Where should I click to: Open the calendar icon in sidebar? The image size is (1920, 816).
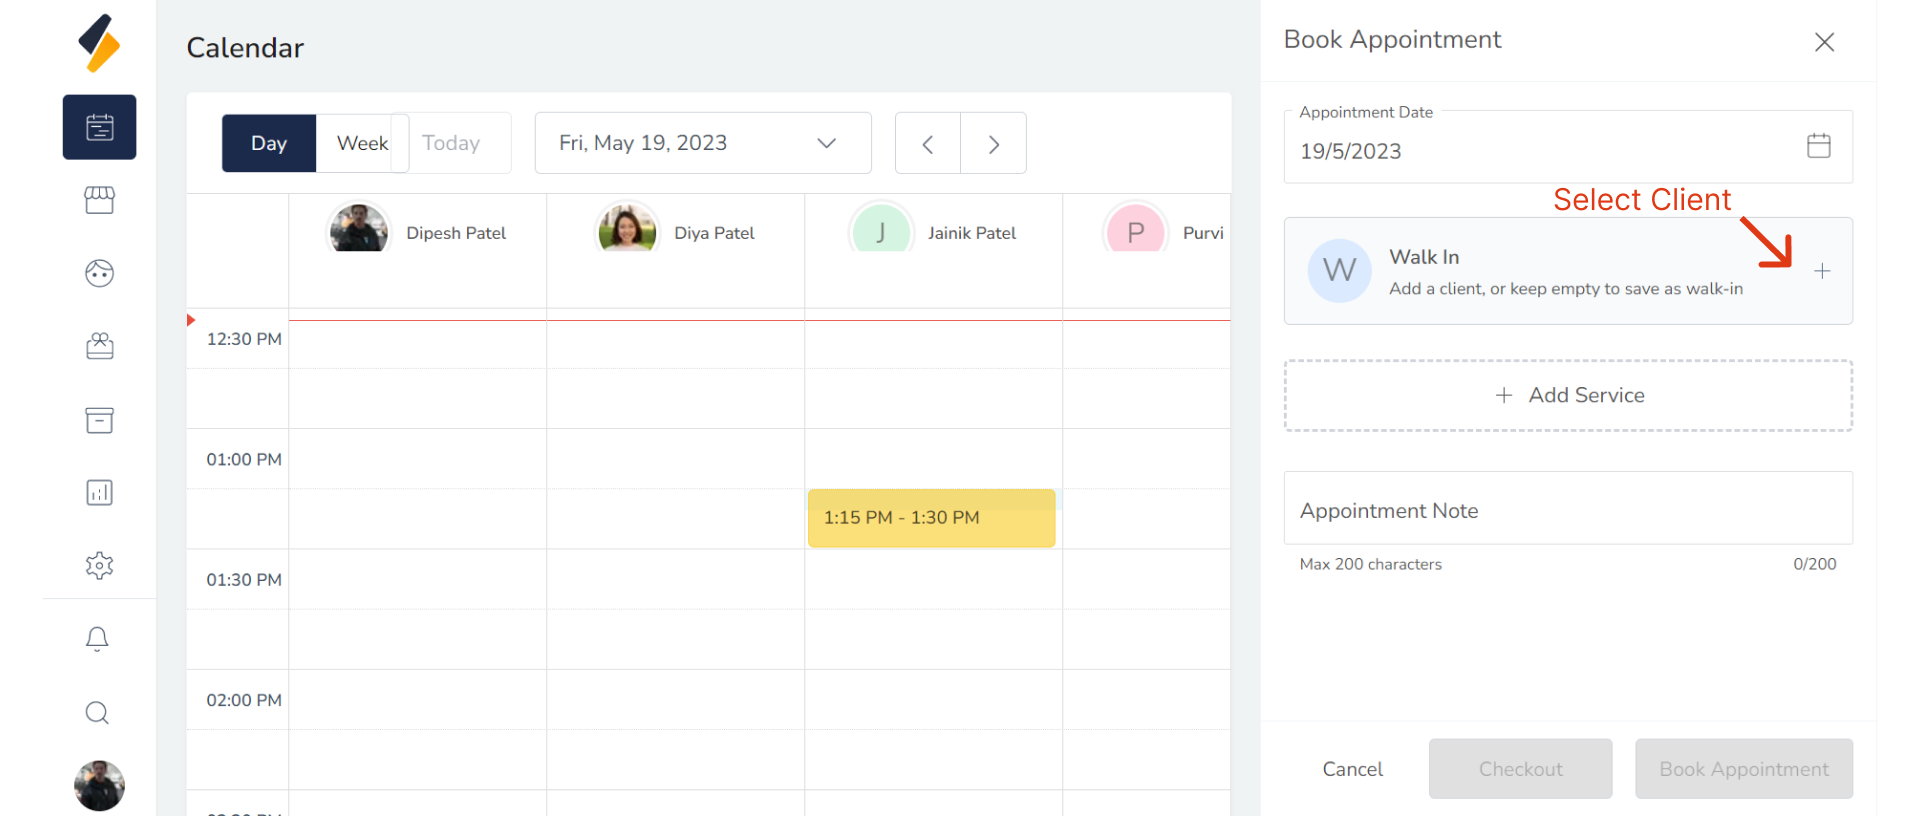coord(99,127)
